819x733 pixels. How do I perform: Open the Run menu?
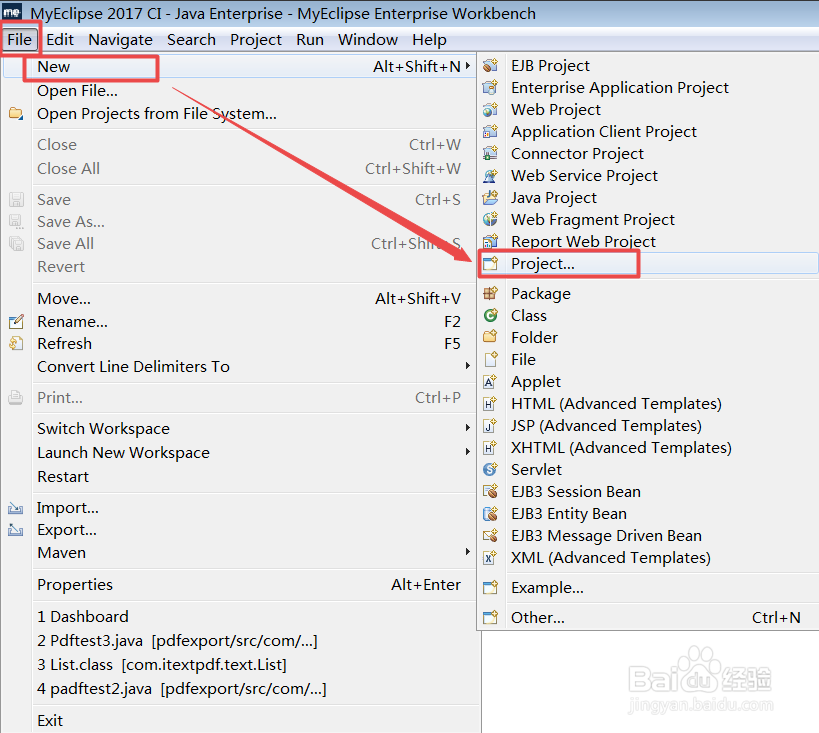pos(310,40)
